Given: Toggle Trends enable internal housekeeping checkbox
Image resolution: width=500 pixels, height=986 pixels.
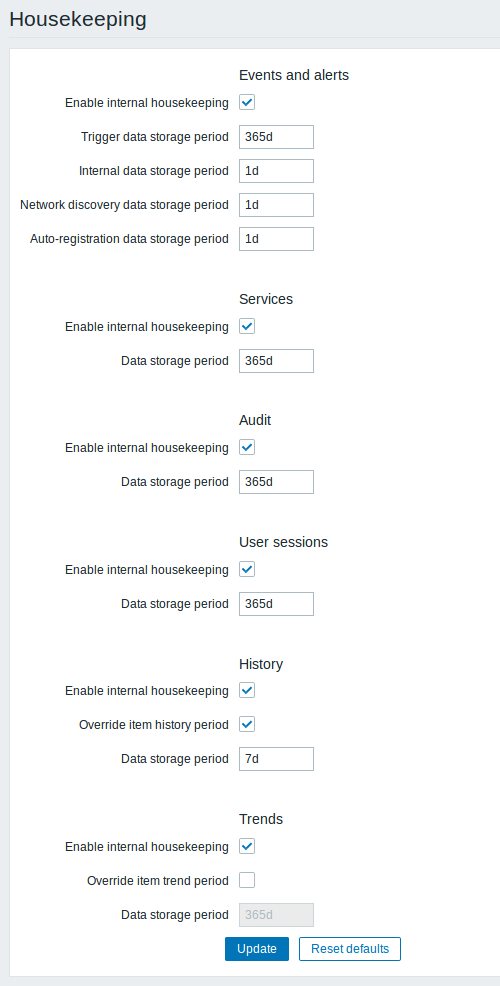Looking at the screenshot, I should point(247,846).
